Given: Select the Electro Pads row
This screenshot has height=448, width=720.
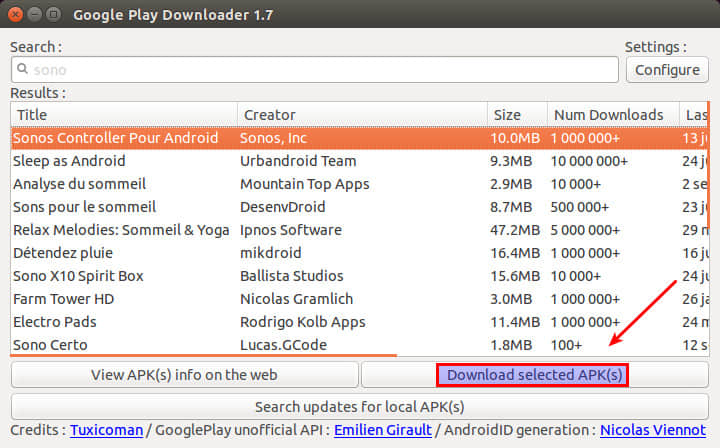Looking at the screenshot, I should click(x=360, y=322).
